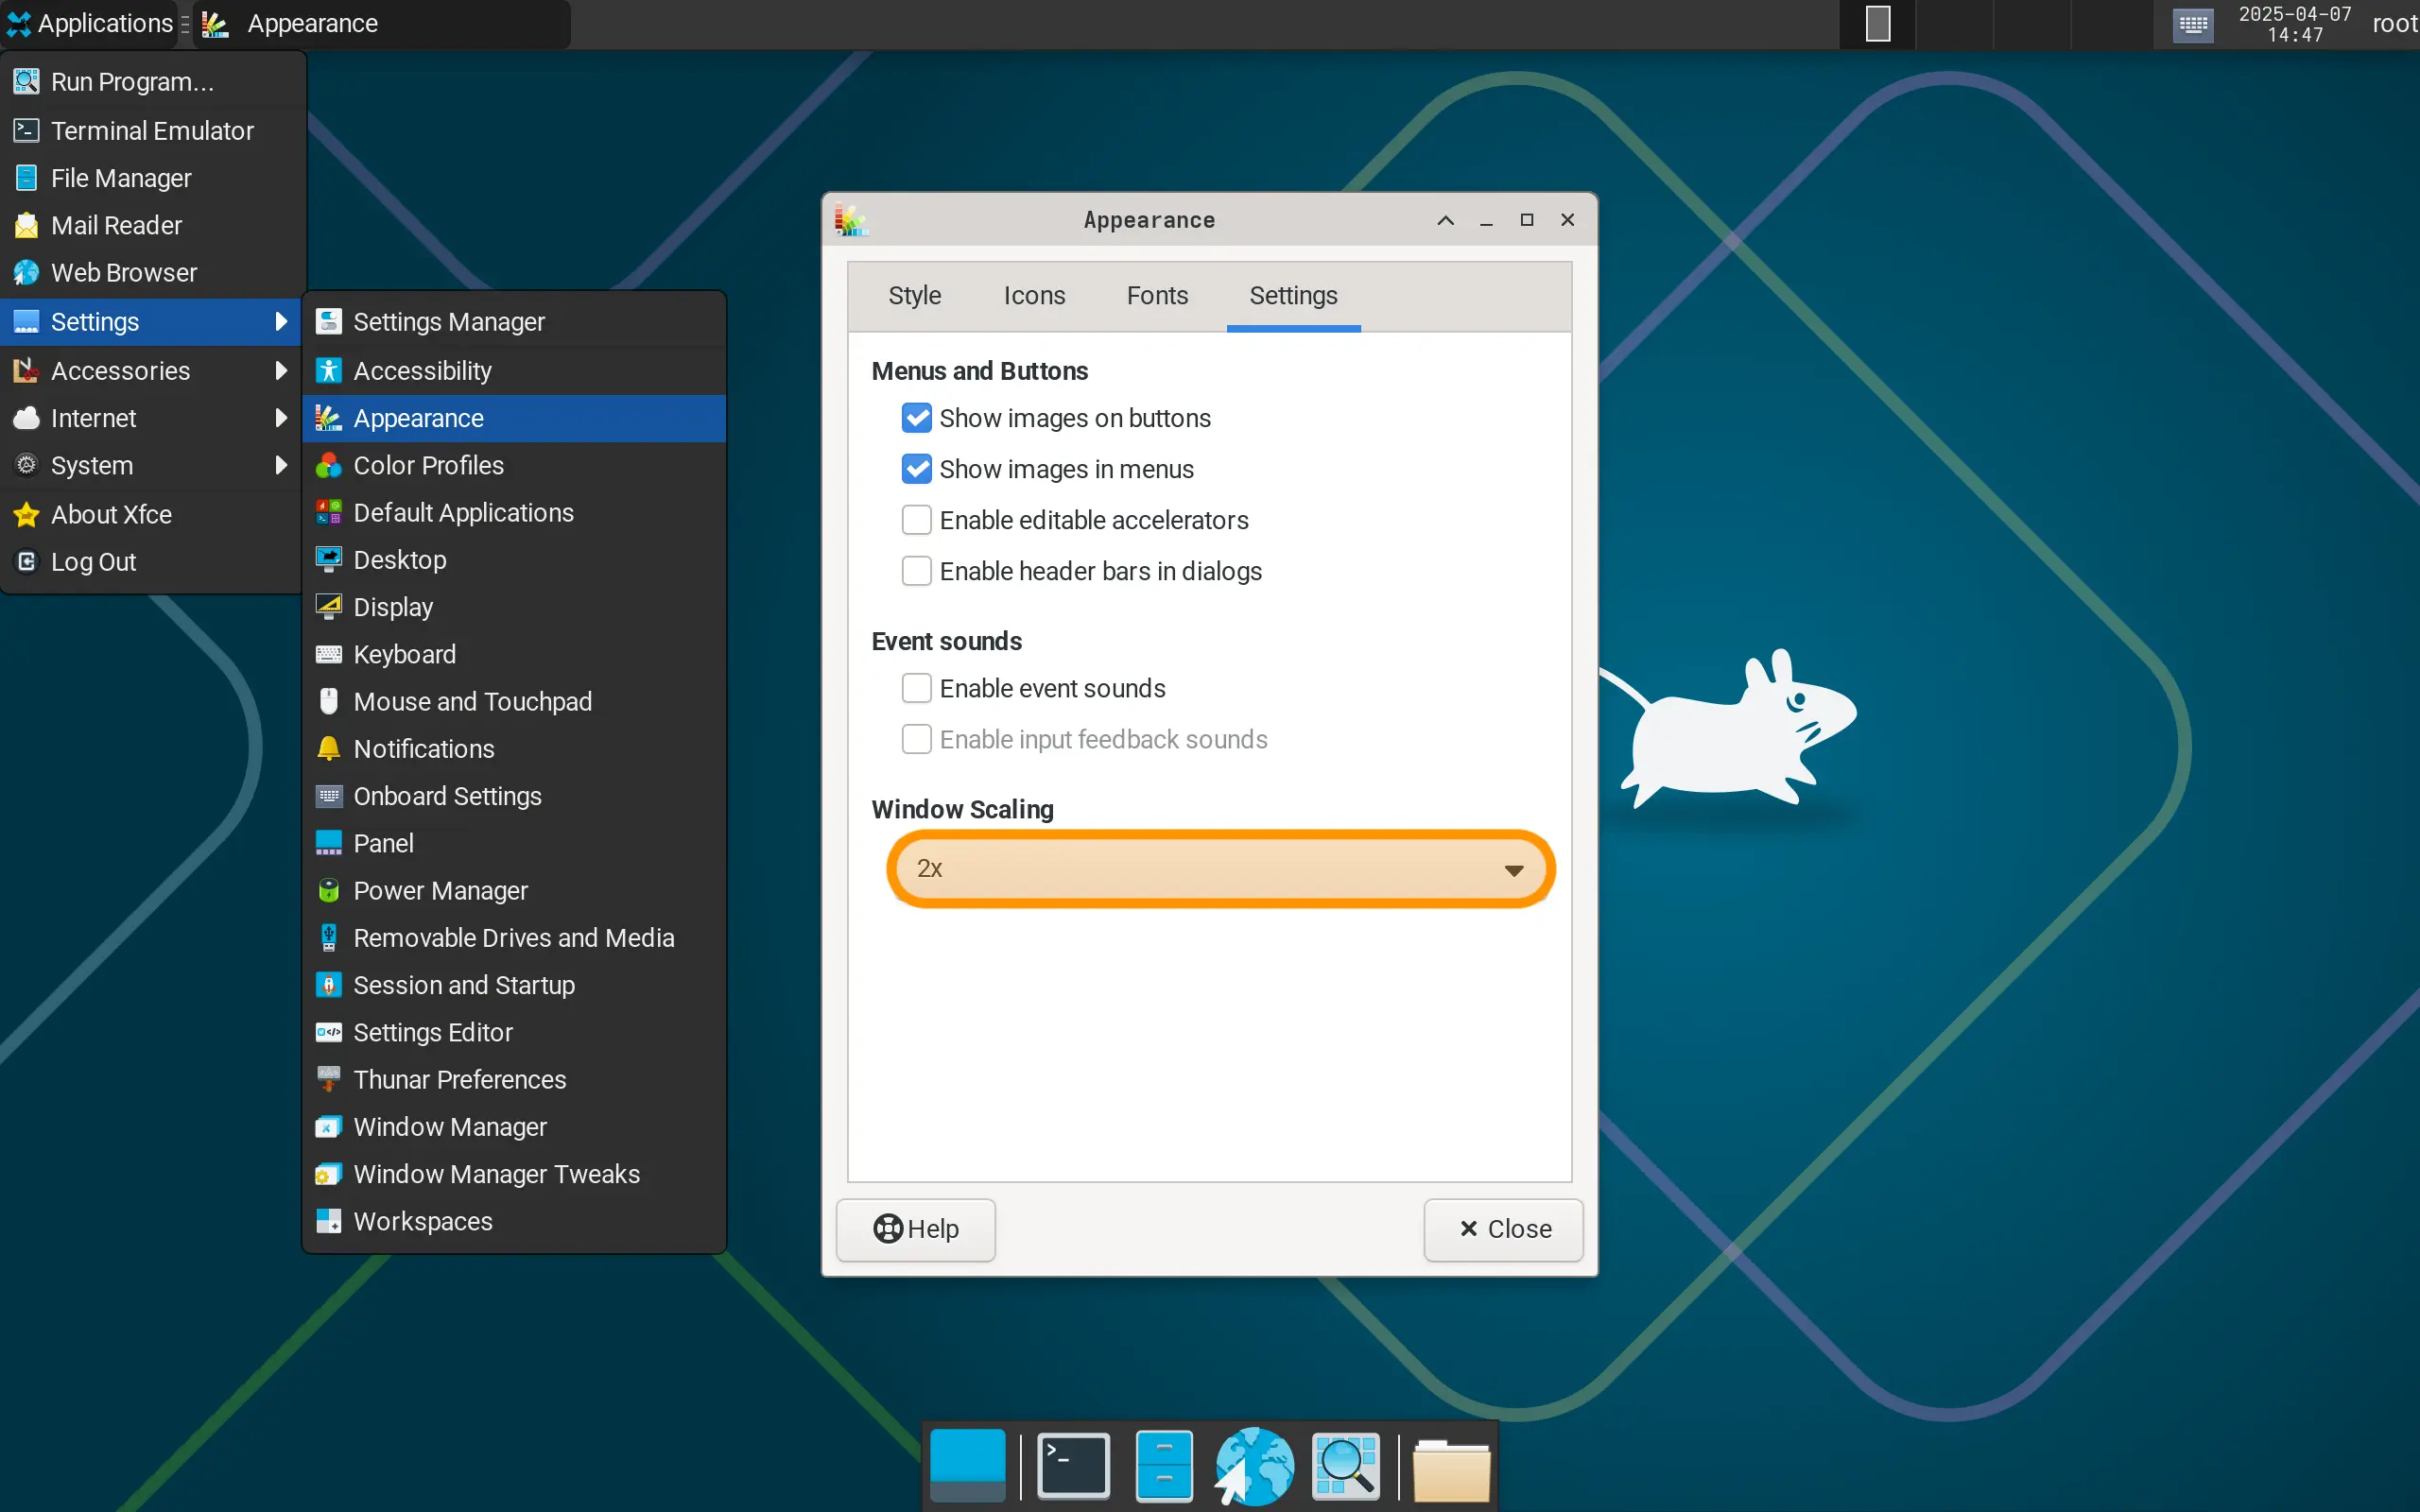Viewport: 2420px width, 1512px height.
Task: Click the Power Manager icon
Action: coord(328,890)
